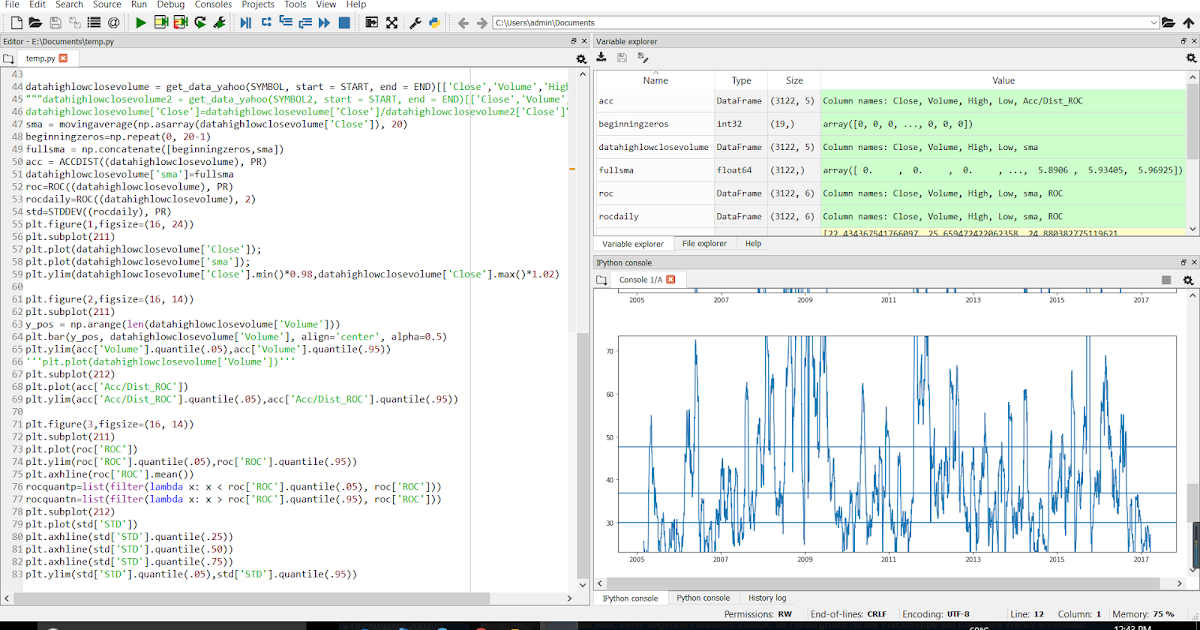Open the IPython console options gear menu
The image size is (1200, 630).
[1189, 282]
